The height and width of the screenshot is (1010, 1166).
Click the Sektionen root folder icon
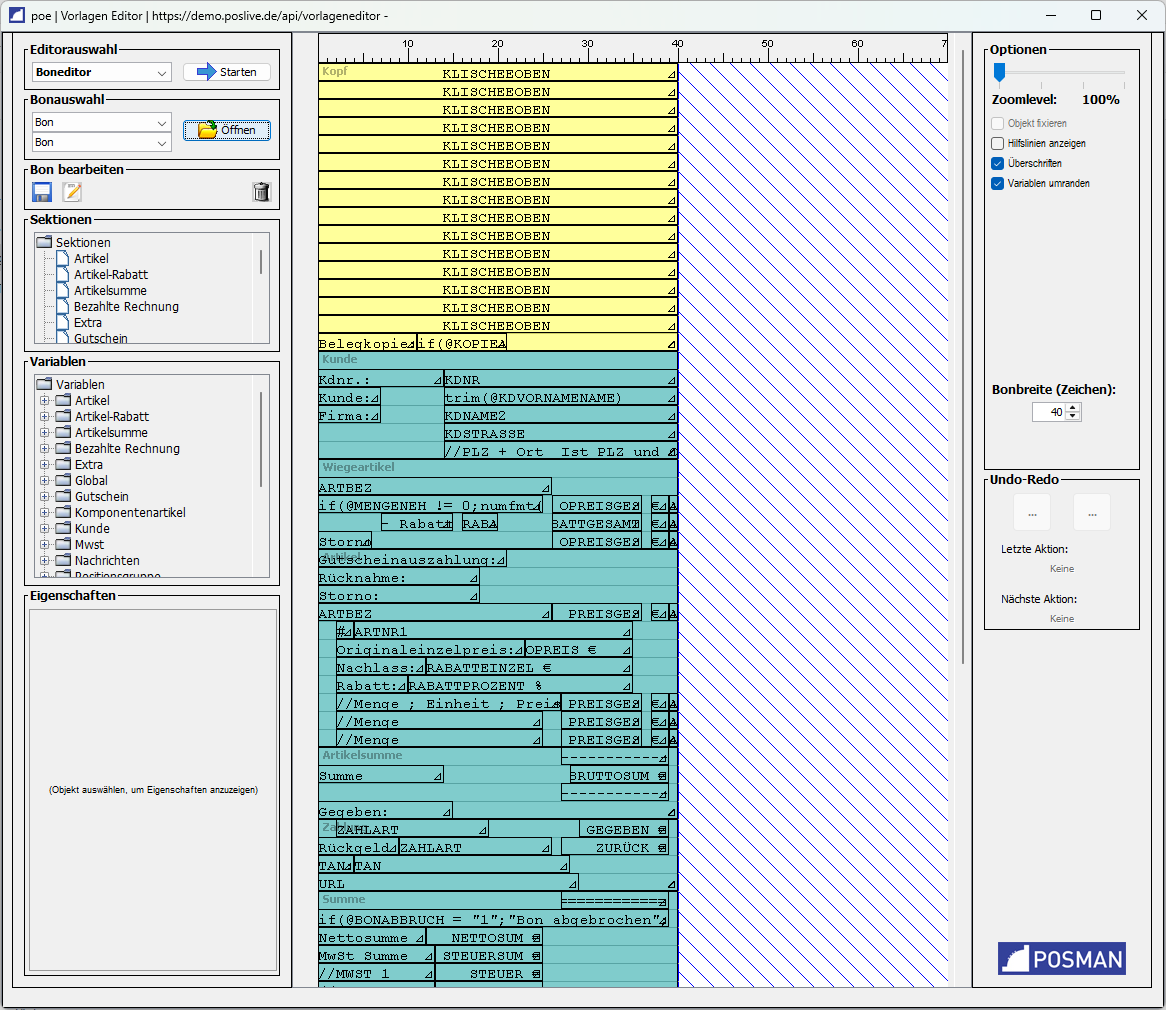tap(43, 241)
